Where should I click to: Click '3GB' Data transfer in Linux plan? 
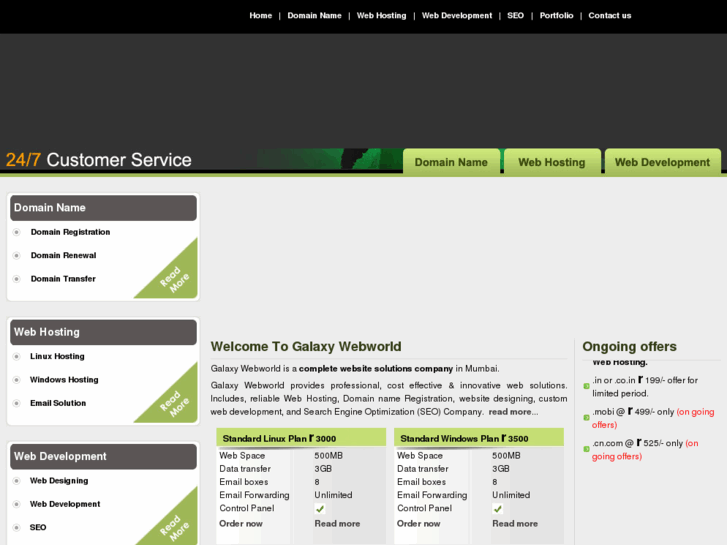point(323,468)
